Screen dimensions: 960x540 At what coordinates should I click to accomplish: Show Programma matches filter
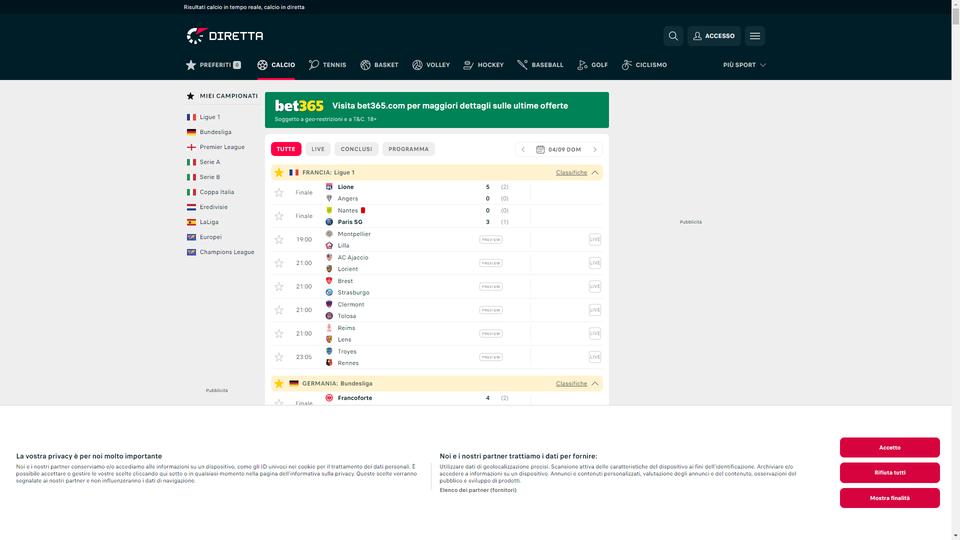408,149
